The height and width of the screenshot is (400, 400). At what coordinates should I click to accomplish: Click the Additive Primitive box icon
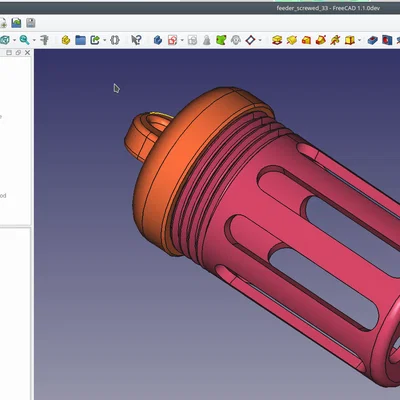pyautogui.click(x=350, y=40)
